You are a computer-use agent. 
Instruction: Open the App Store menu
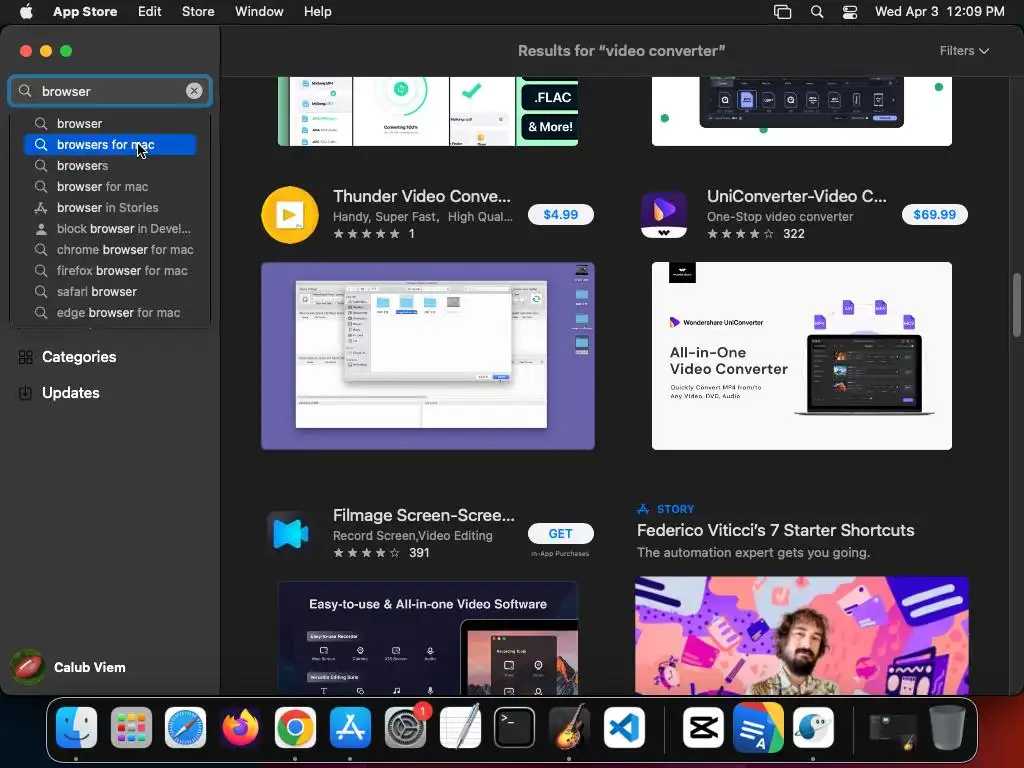(x=85, y=12)
